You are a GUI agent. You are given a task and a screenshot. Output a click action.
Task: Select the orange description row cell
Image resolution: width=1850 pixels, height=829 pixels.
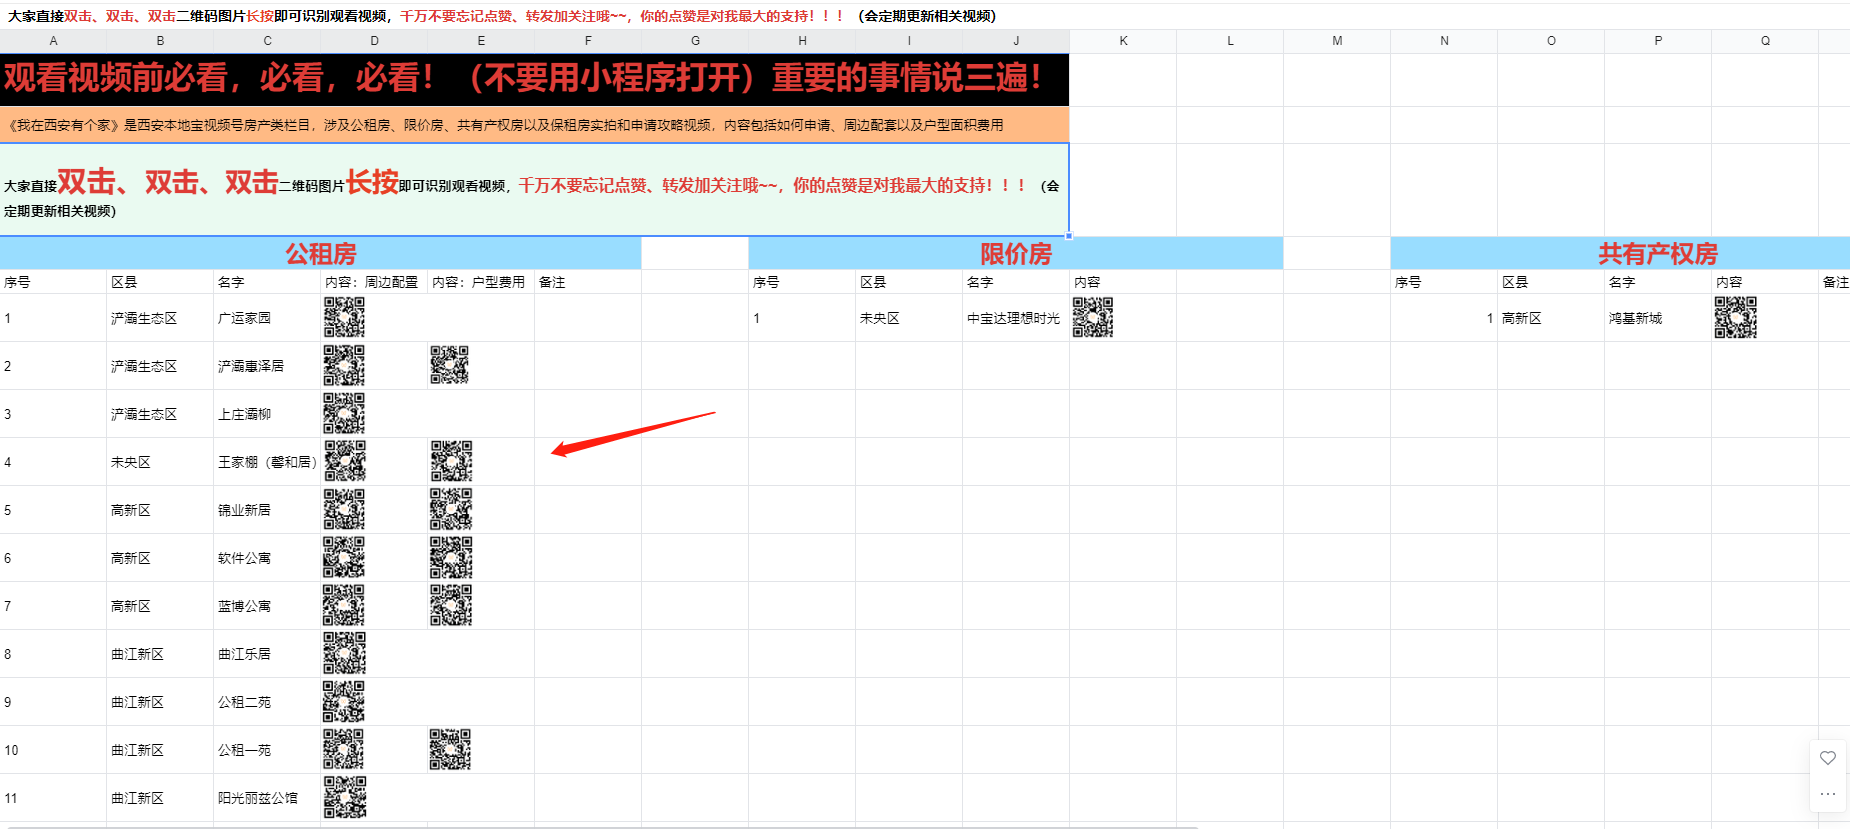[x=534, y=125]
